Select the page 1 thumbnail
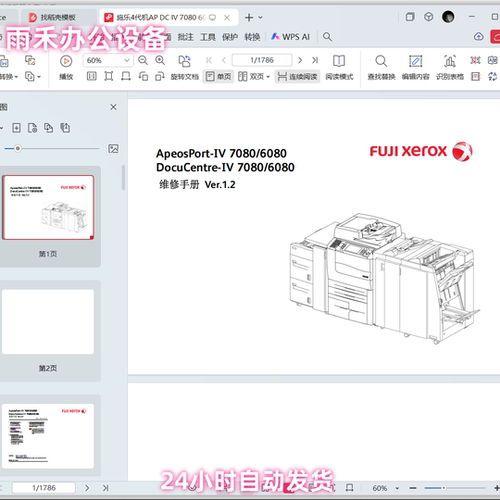 48,207
